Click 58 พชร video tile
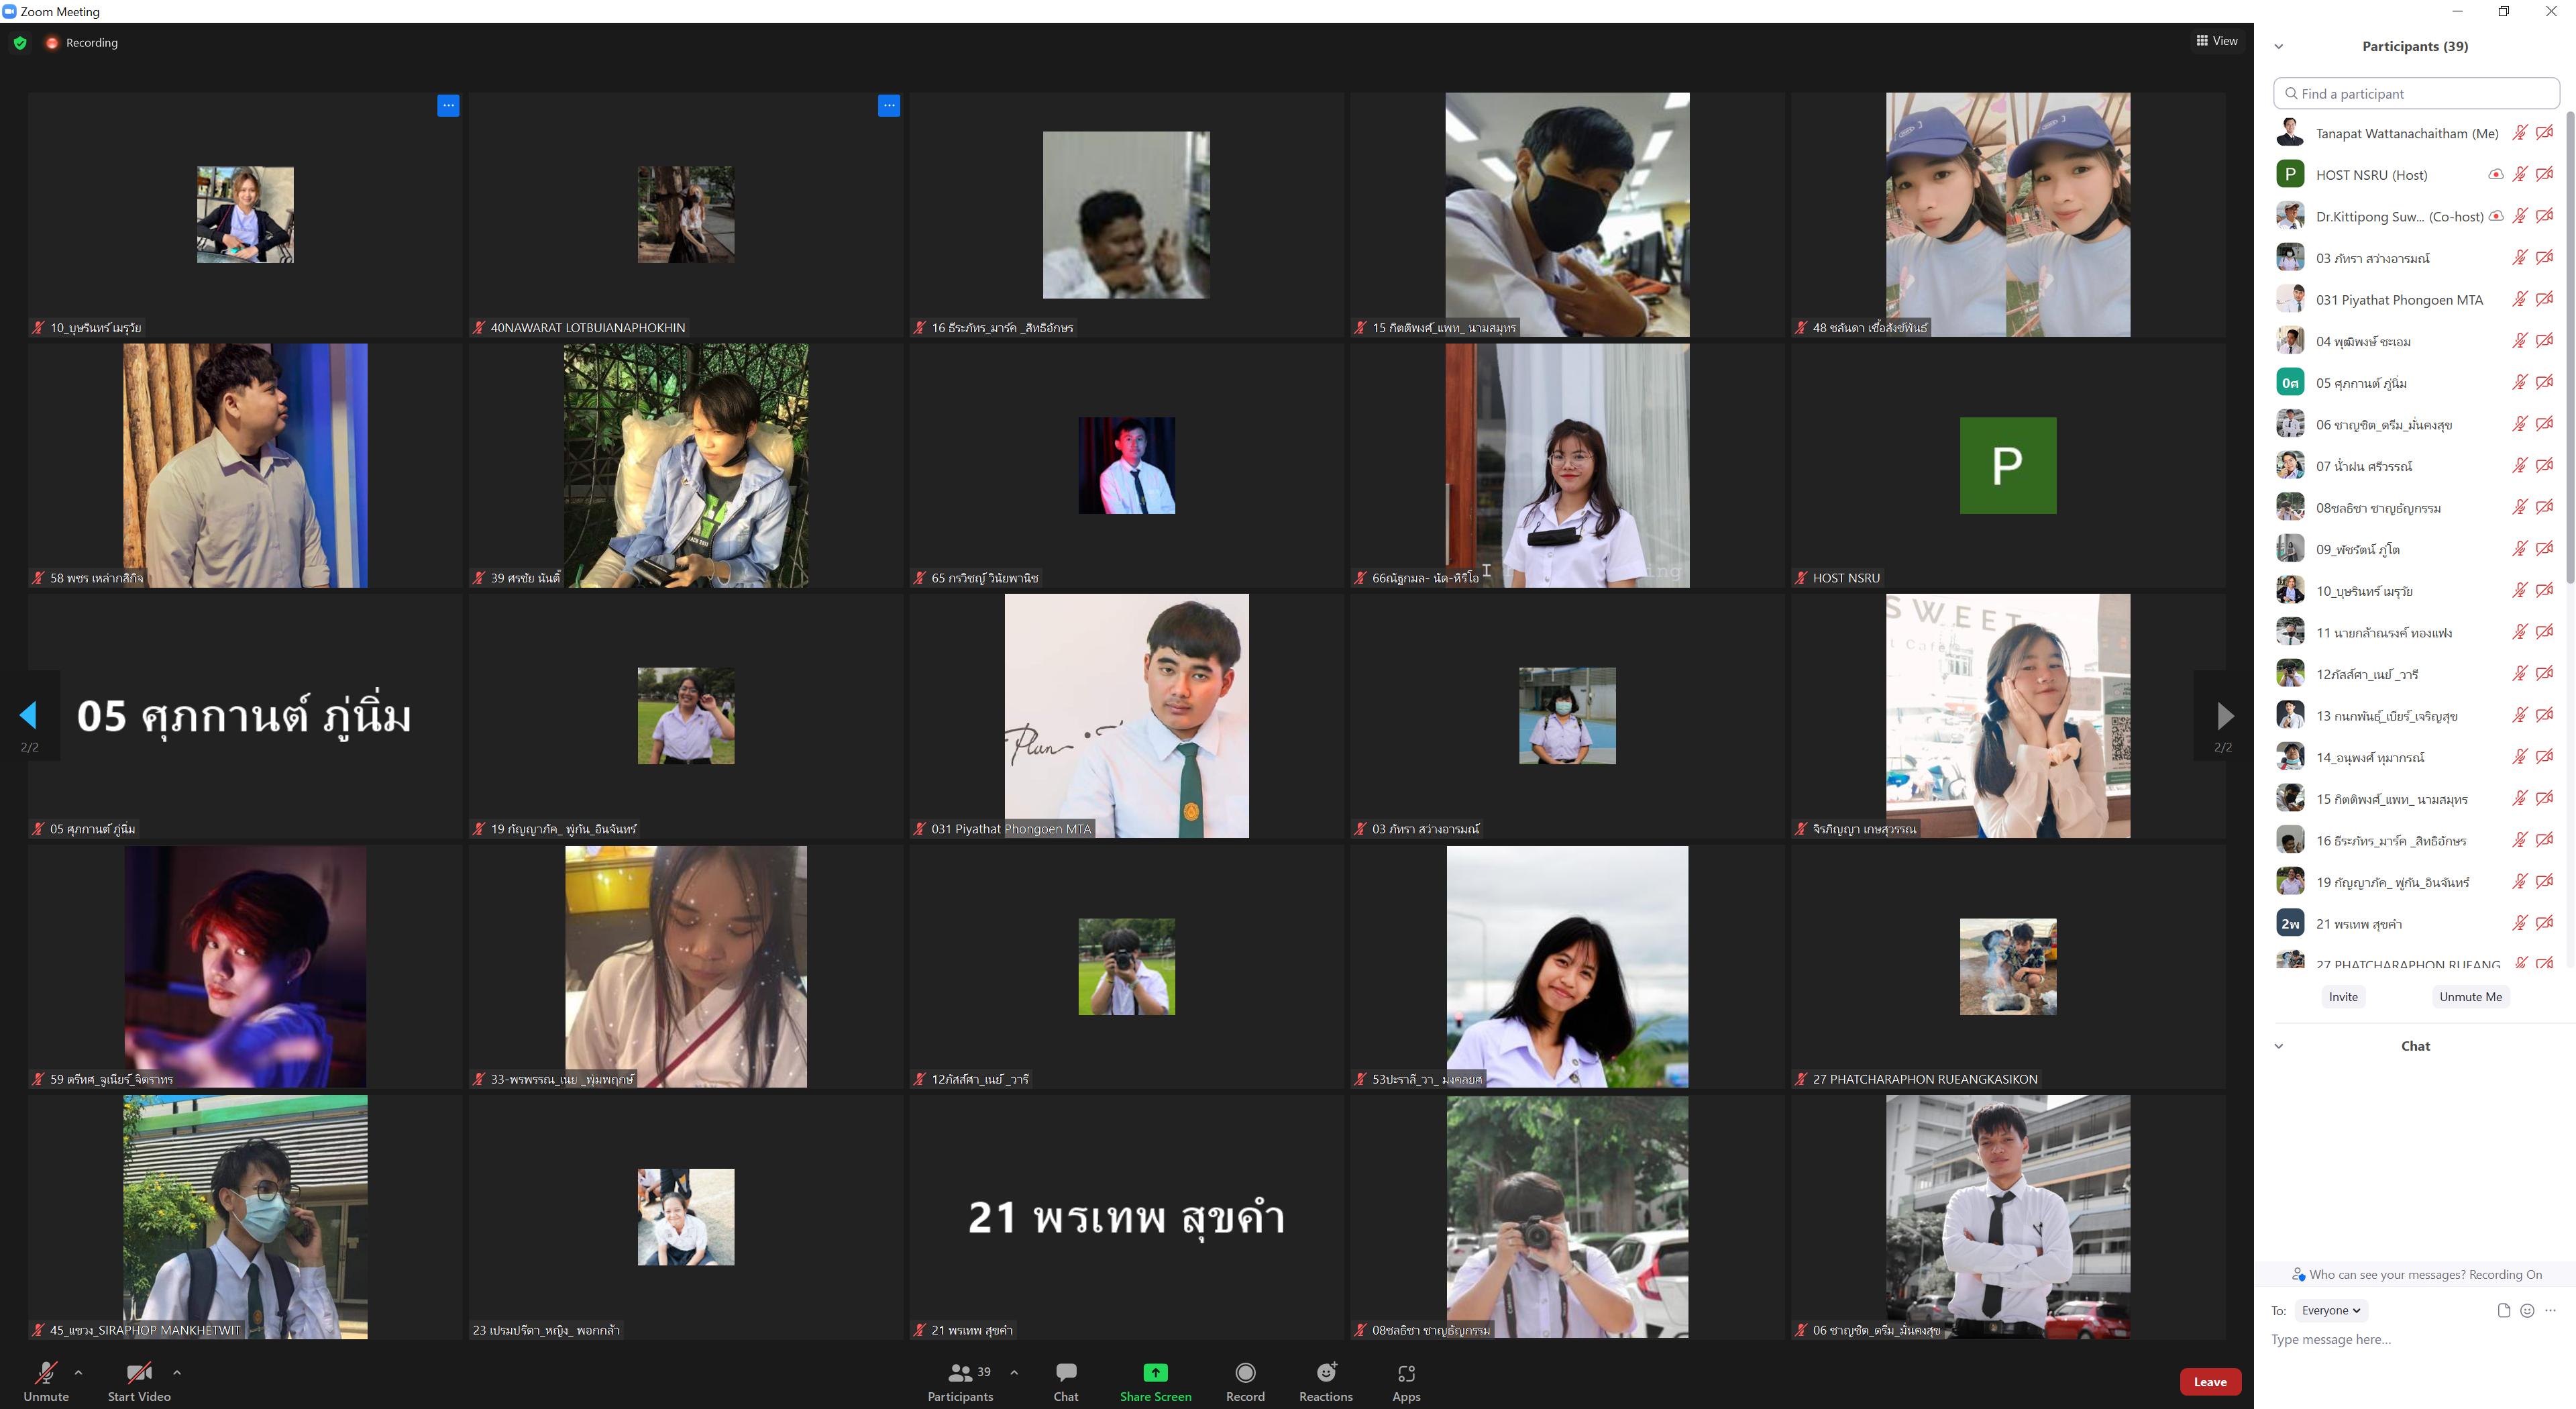The width and height of the screenshot is (2576, 1409). click(x=245, y=465)
